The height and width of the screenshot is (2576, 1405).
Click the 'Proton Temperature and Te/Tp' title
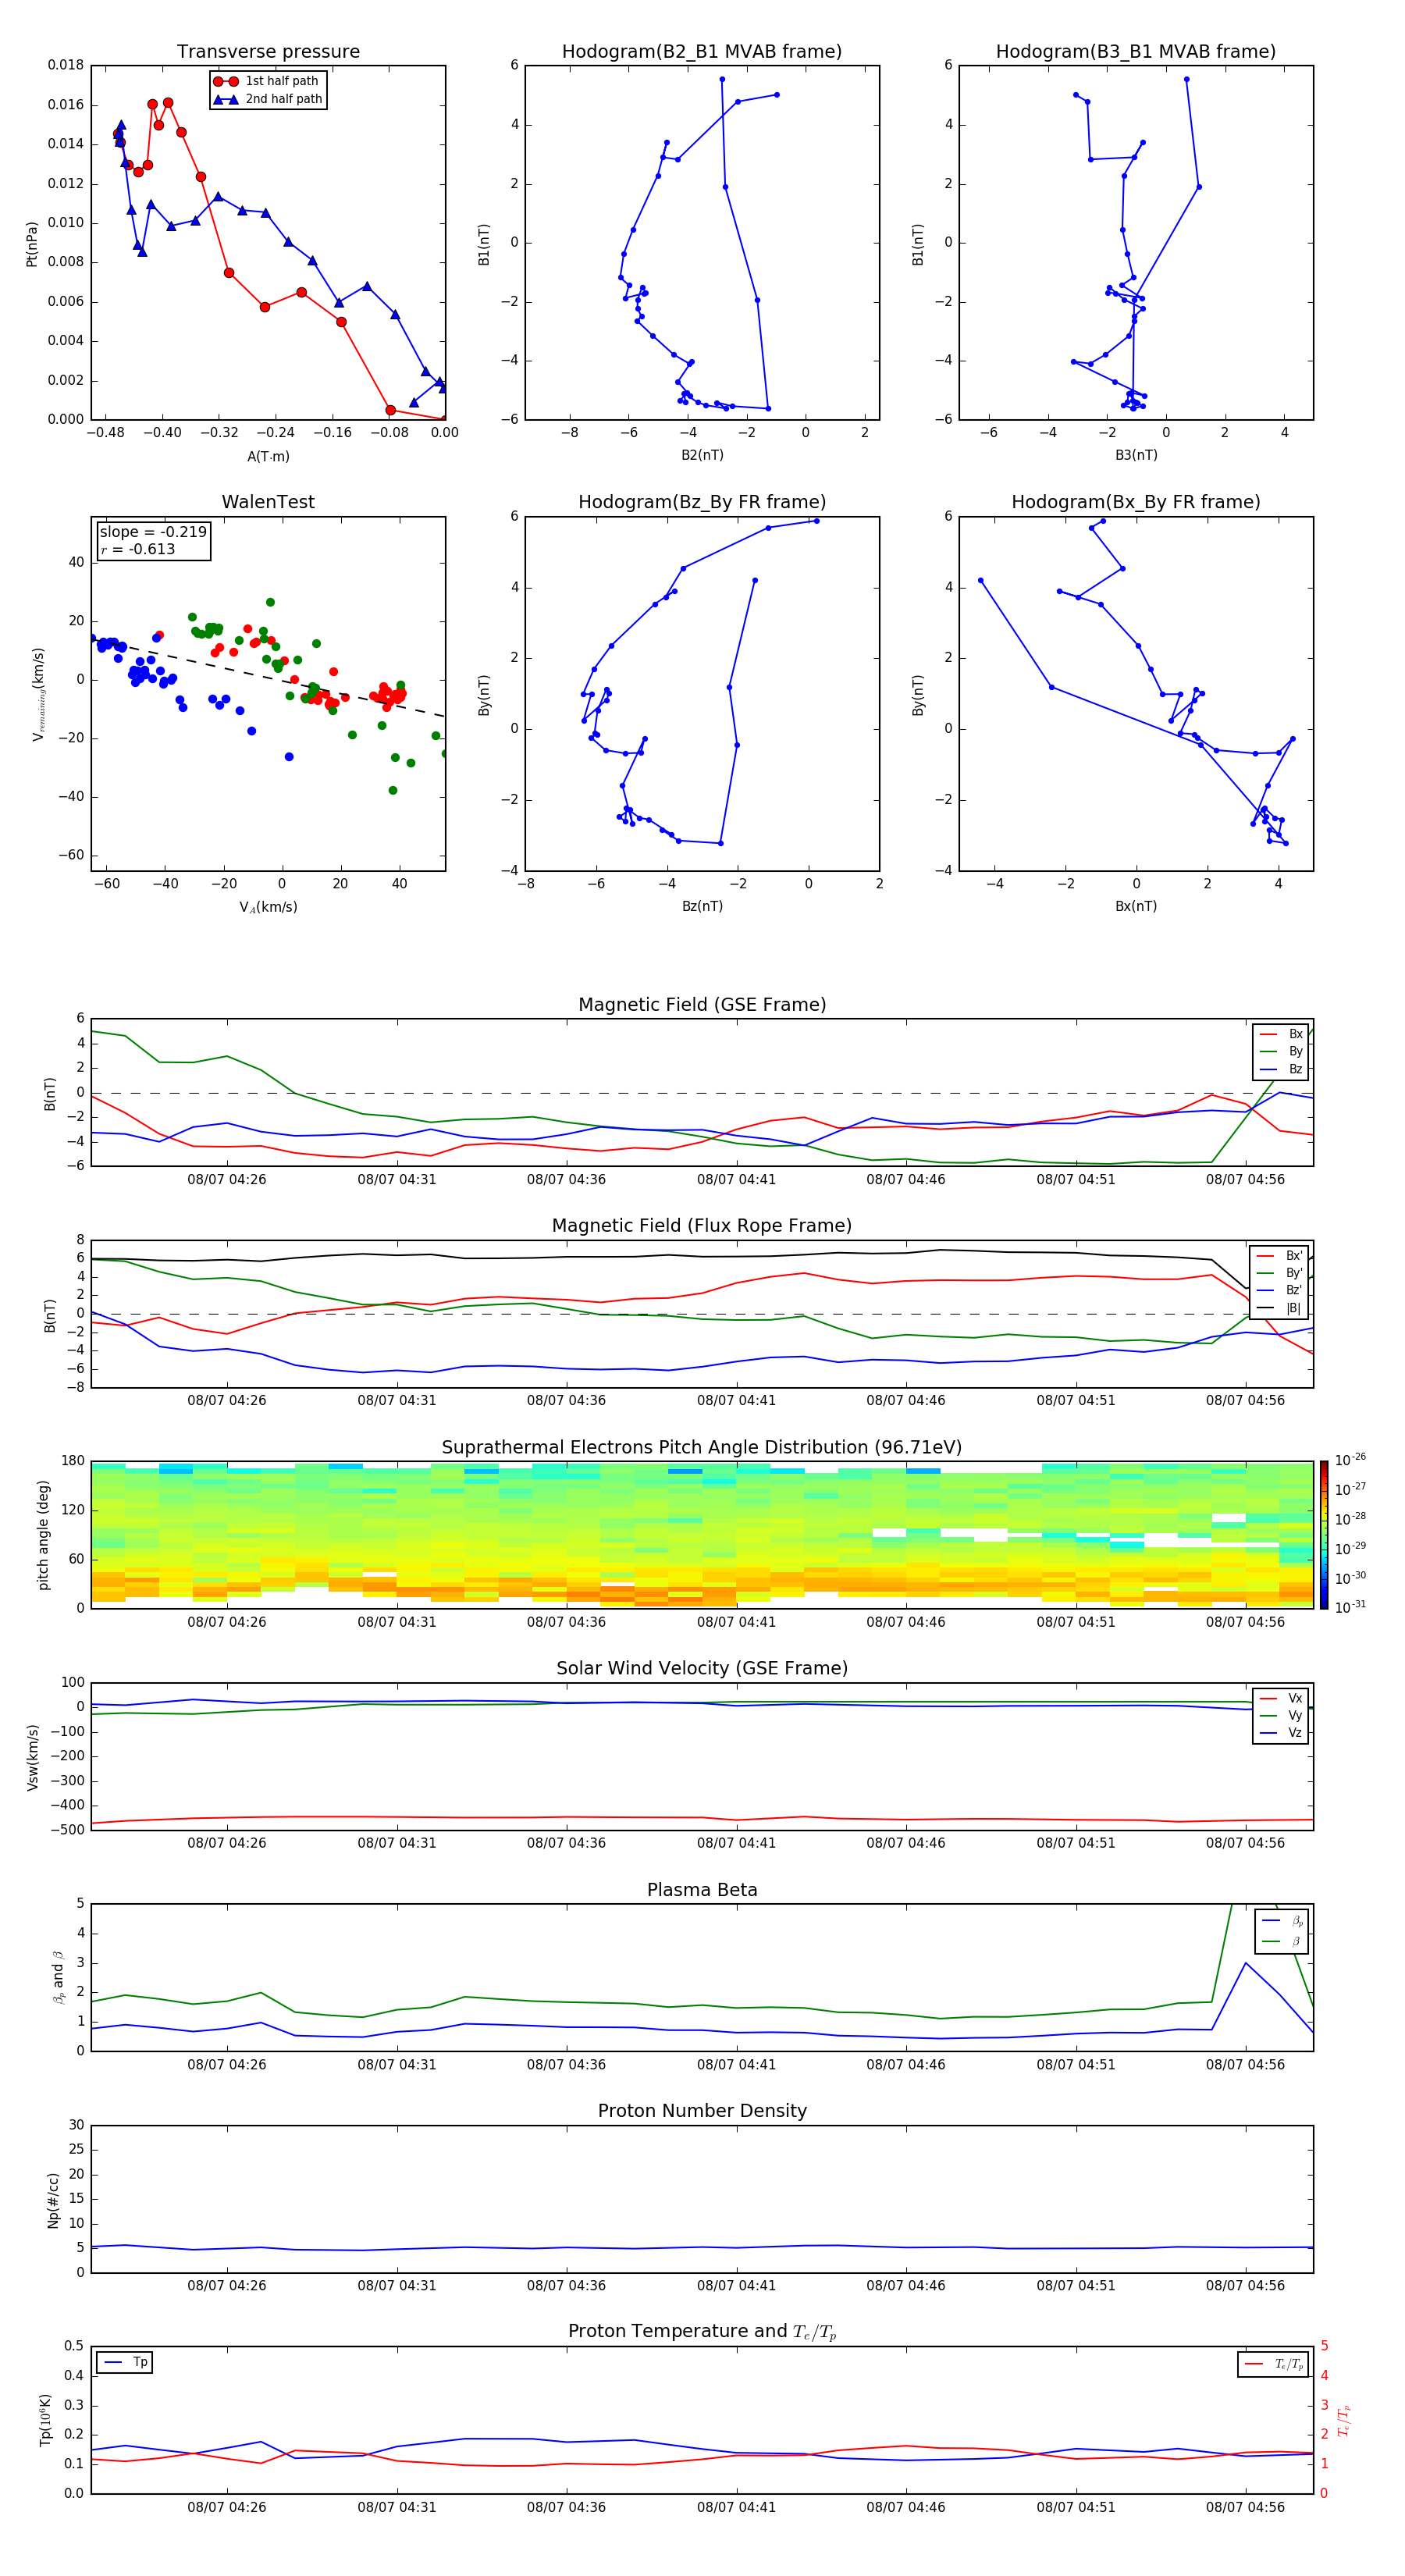pyautogui.click(x=702, y=2332)
